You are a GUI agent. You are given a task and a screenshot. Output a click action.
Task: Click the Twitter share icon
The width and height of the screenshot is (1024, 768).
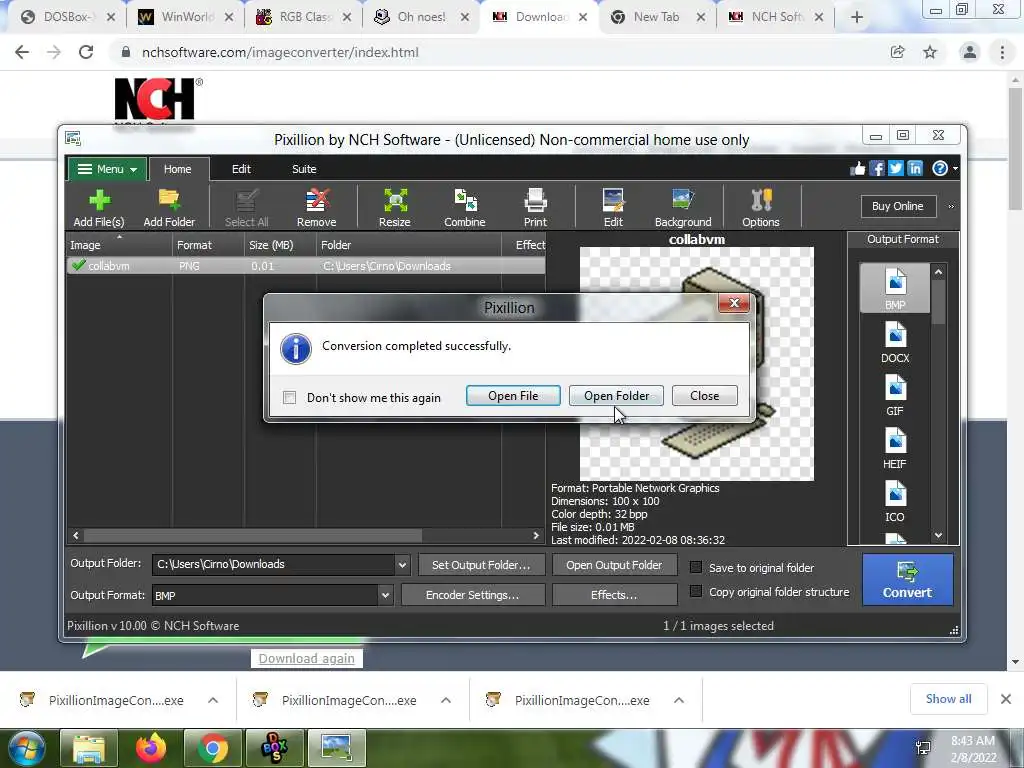pos(896,168)
